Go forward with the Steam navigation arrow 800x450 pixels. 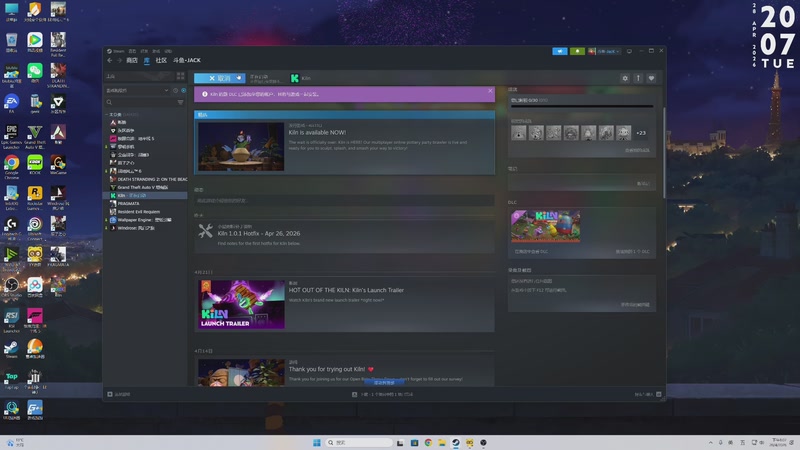(x=119, y=60)
